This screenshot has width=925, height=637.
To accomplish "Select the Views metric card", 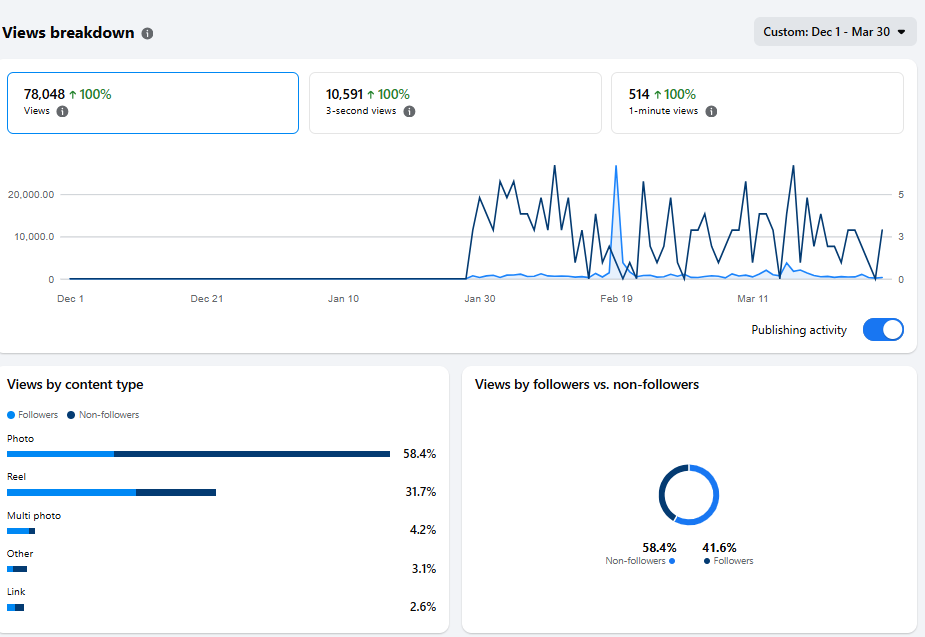I will click(152, 102).
